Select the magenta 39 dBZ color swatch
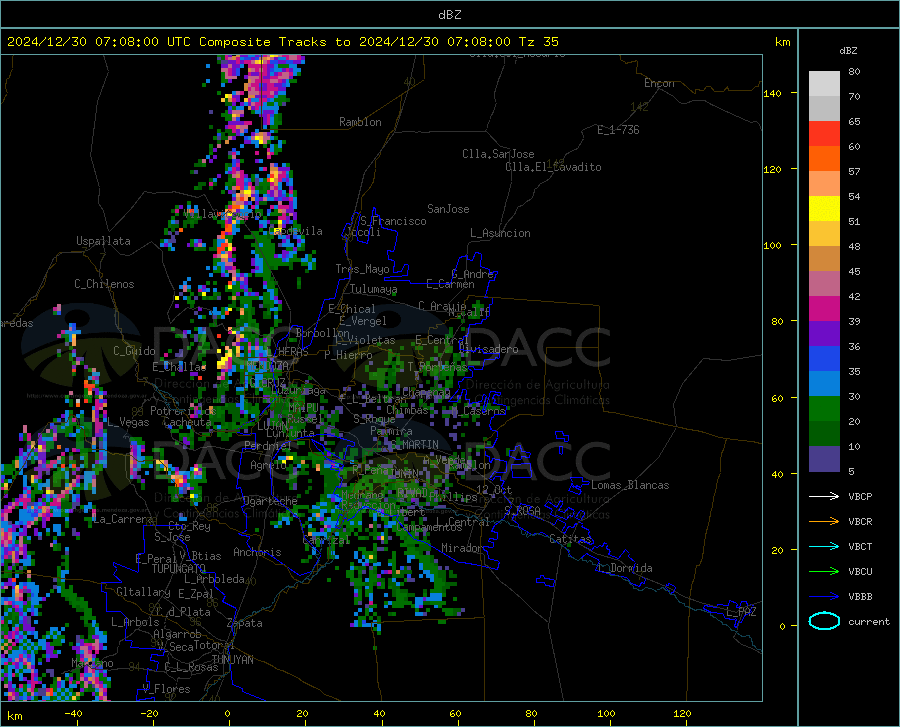 tap(824, 309)
